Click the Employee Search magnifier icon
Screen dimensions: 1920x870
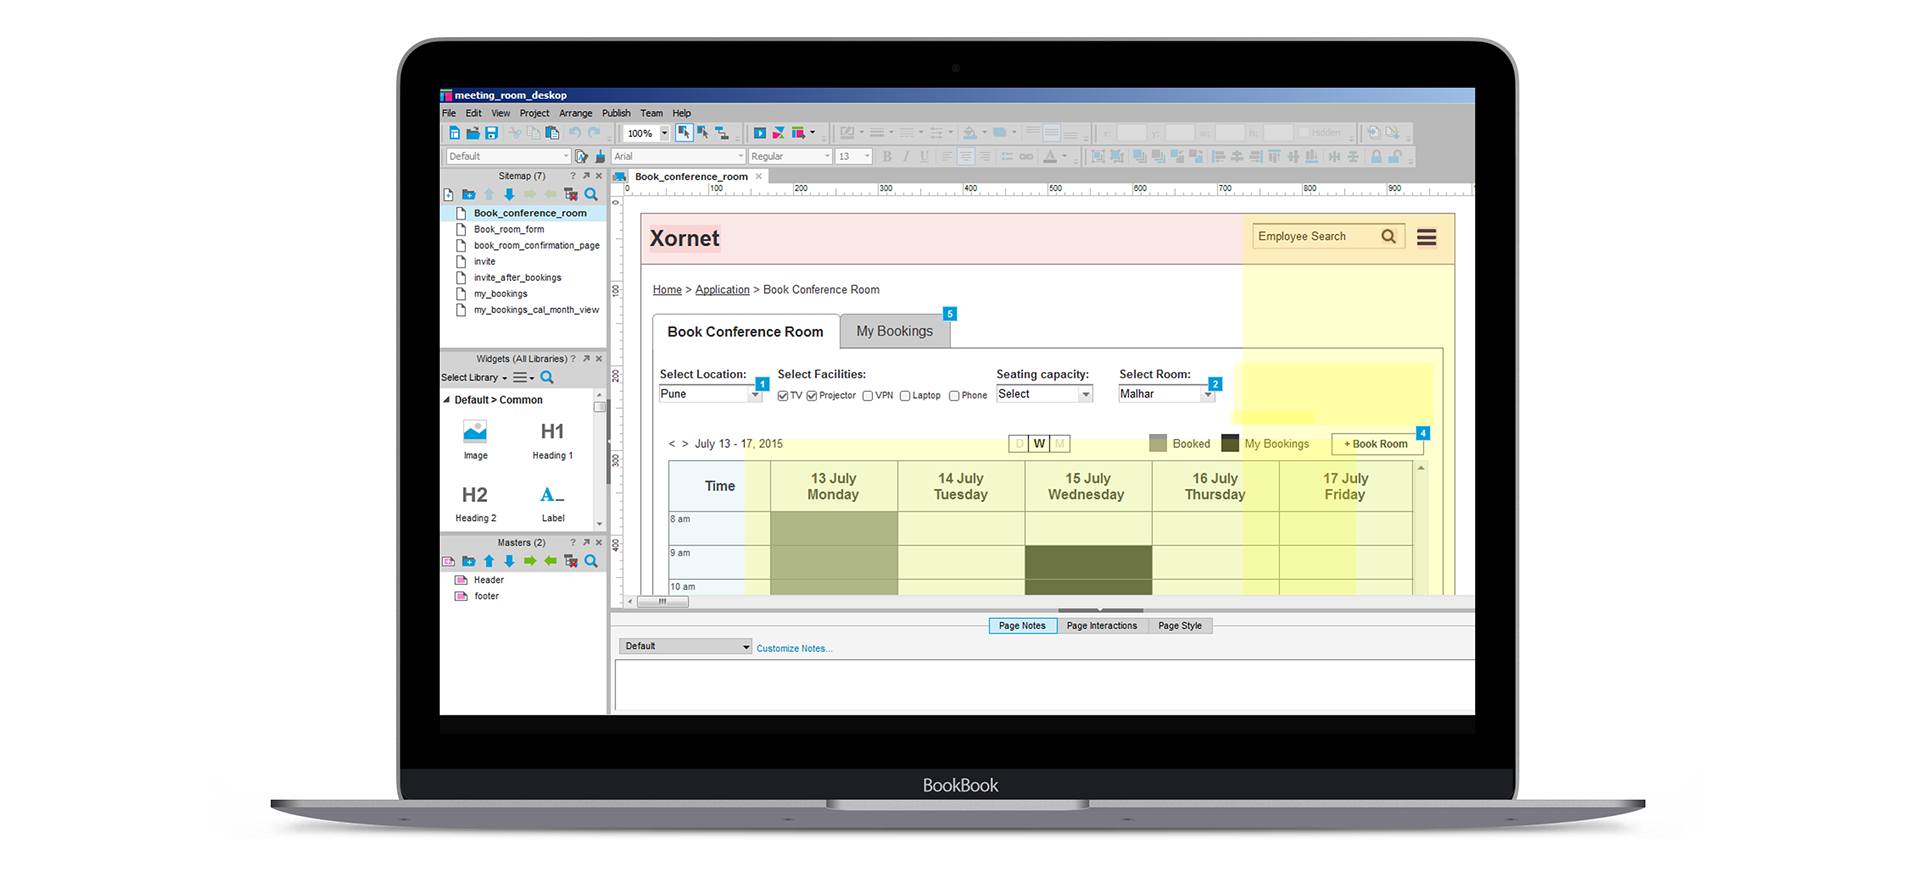point(1388,237)
